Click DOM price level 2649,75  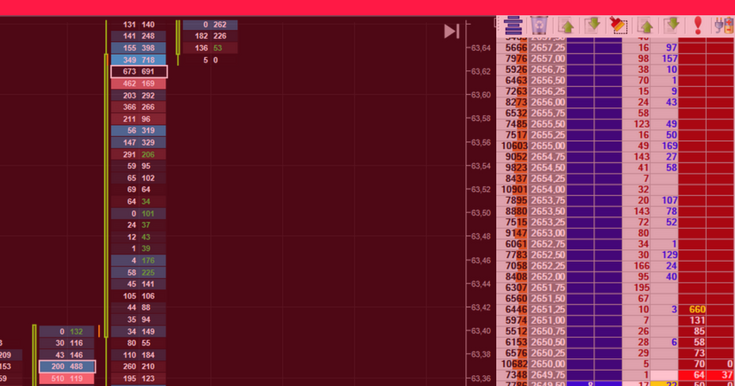click(x=548, y=375)
